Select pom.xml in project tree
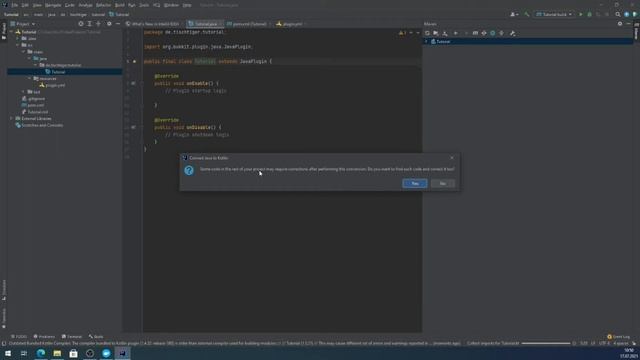Image resolution: width=640 pixels, height=360 pixels. pos(33,105)
